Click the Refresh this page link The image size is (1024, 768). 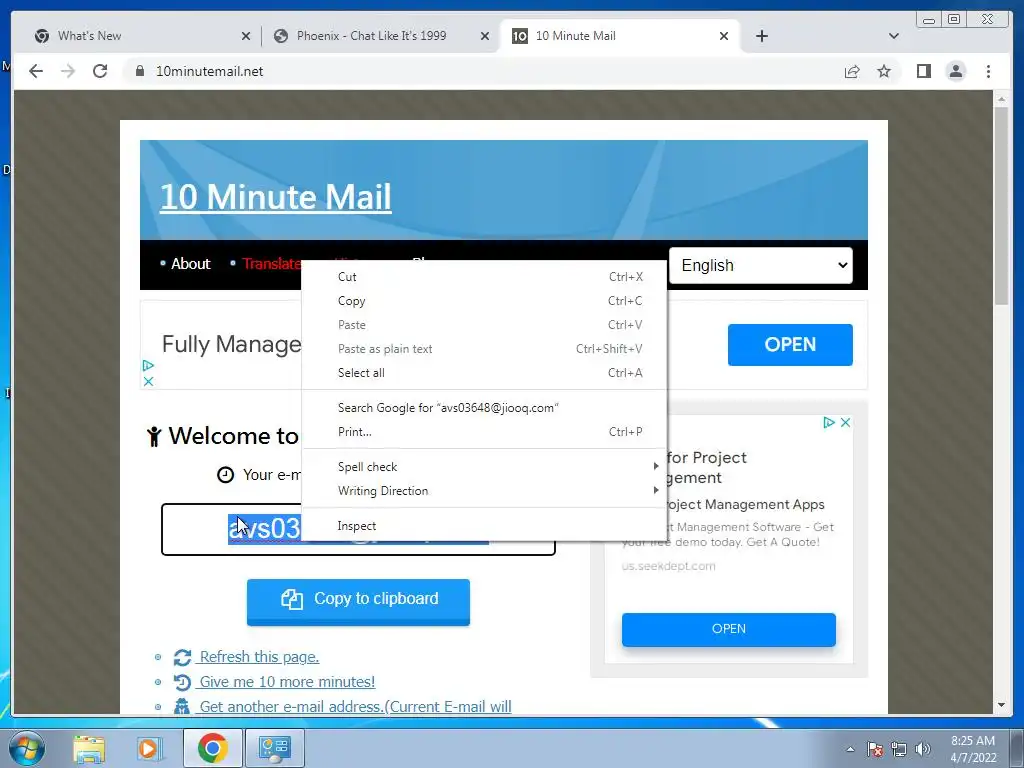259,657
